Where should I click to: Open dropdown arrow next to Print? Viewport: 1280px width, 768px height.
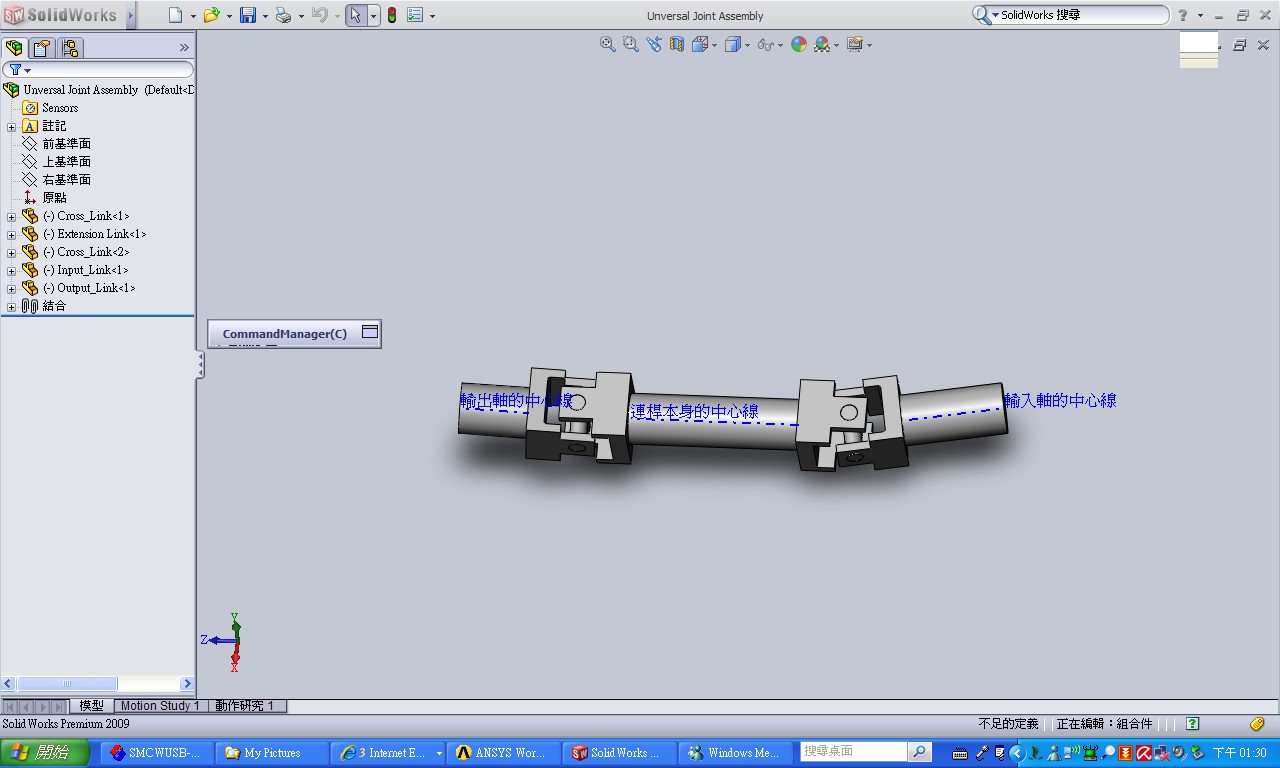pos(300,16)
